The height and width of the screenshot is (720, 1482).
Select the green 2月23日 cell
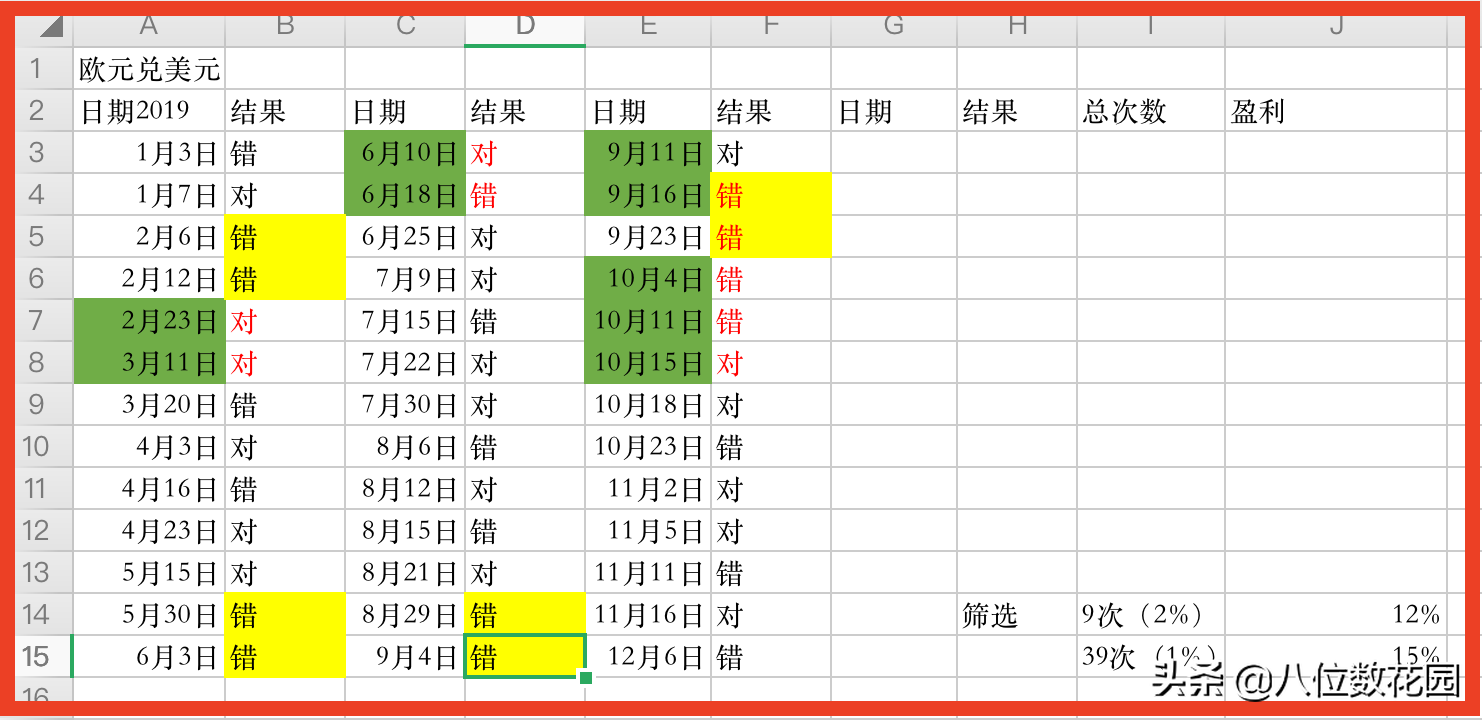tap(150, 321)
